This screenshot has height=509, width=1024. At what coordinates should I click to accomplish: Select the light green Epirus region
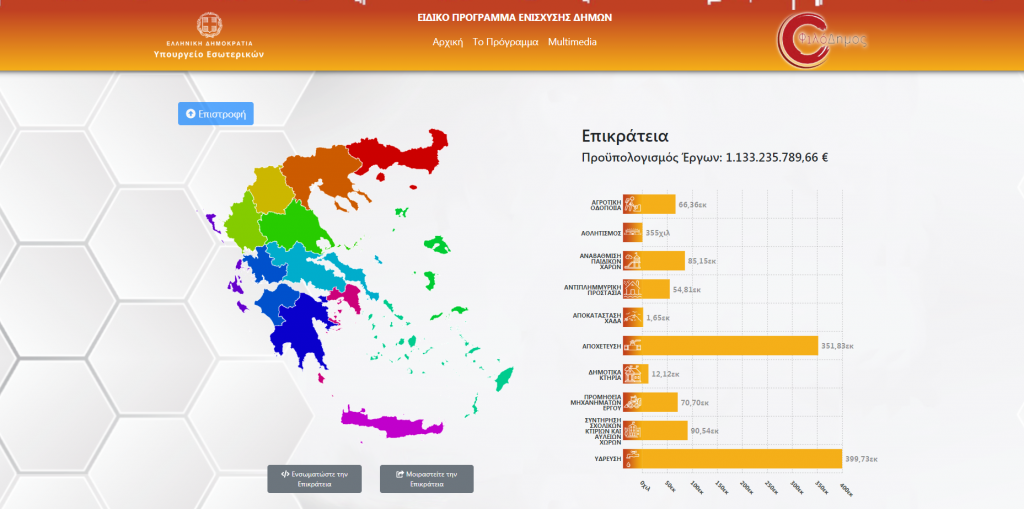pyautogui.click(x=245, y=222)
